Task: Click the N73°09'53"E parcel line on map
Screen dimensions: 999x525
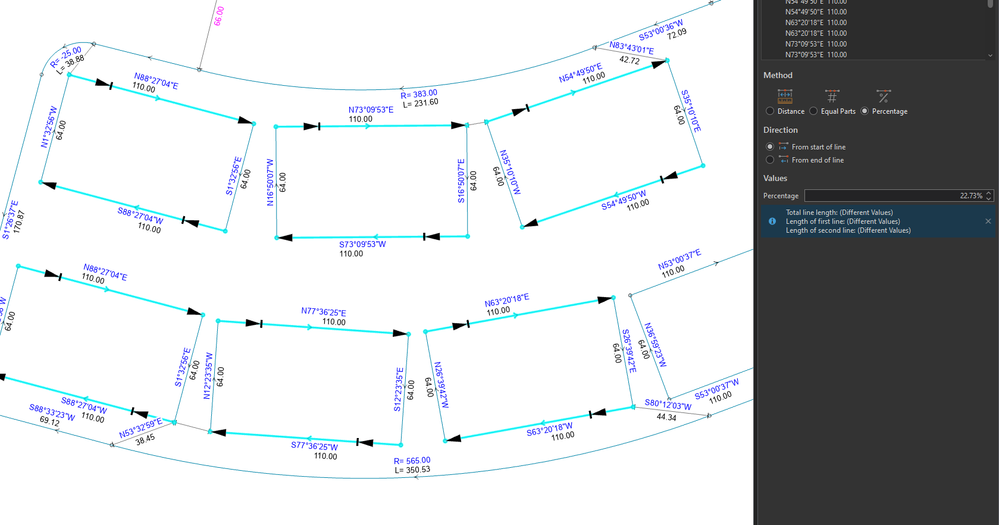Action: pyautogui.click(x=371, y=126)
